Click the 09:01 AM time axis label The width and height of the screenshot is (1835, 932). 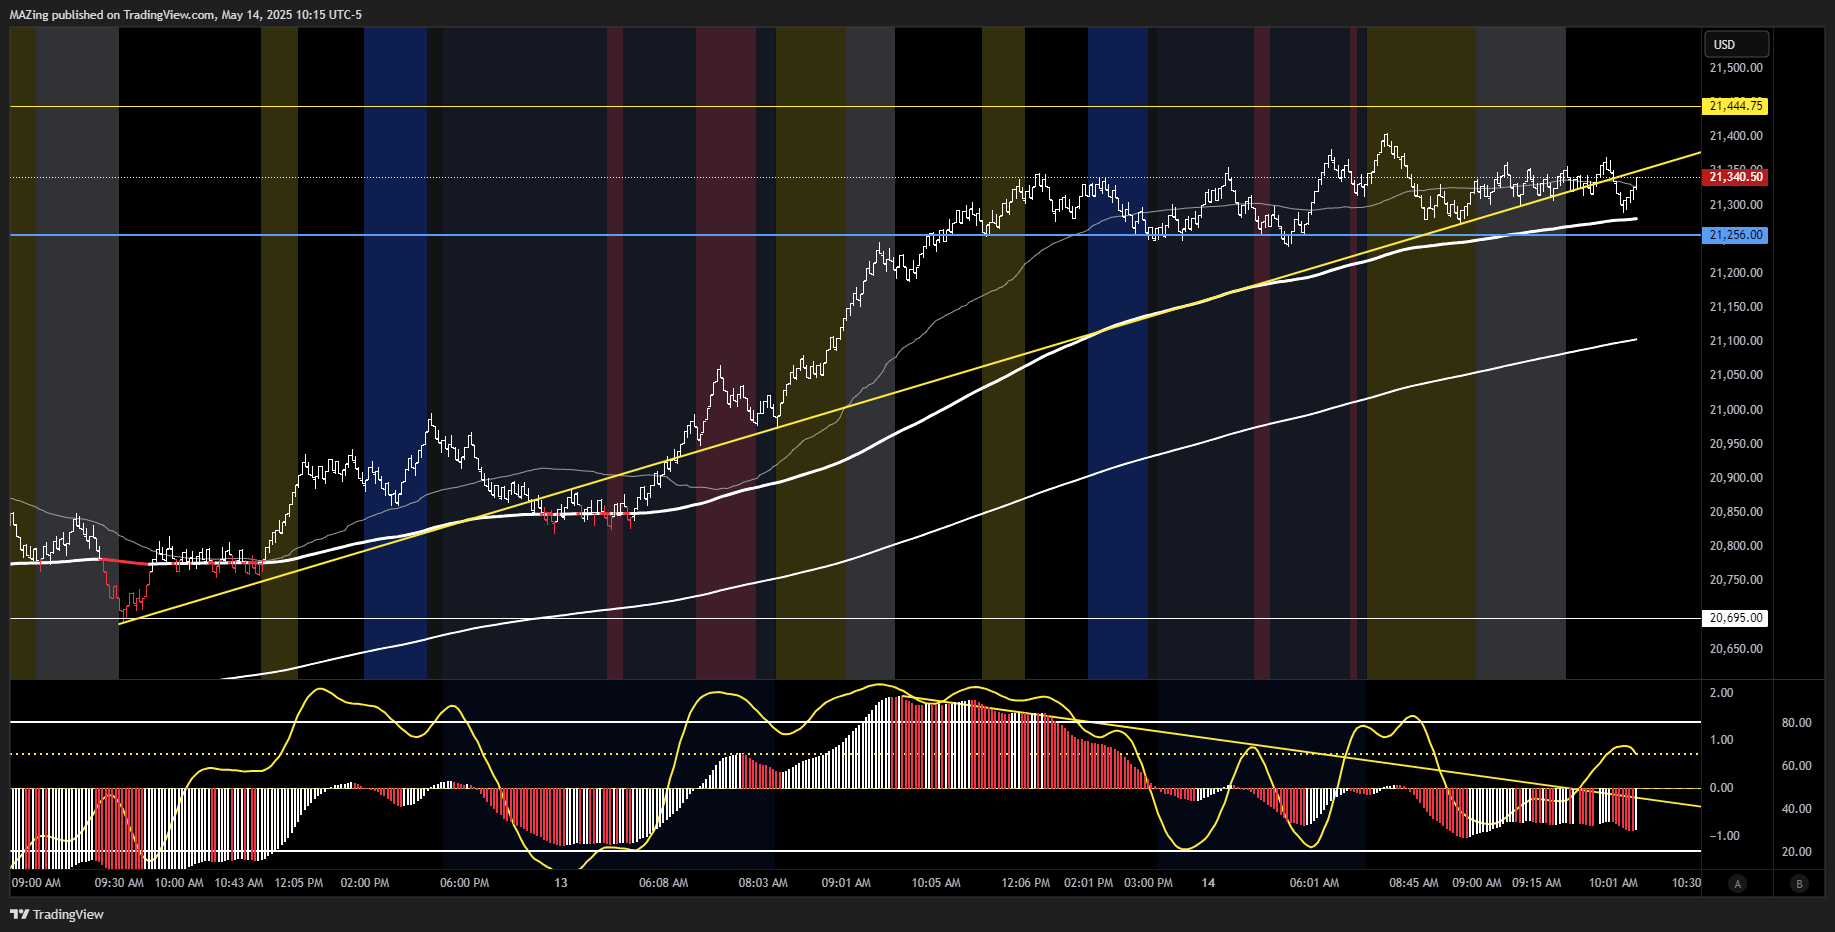(846, 883)
